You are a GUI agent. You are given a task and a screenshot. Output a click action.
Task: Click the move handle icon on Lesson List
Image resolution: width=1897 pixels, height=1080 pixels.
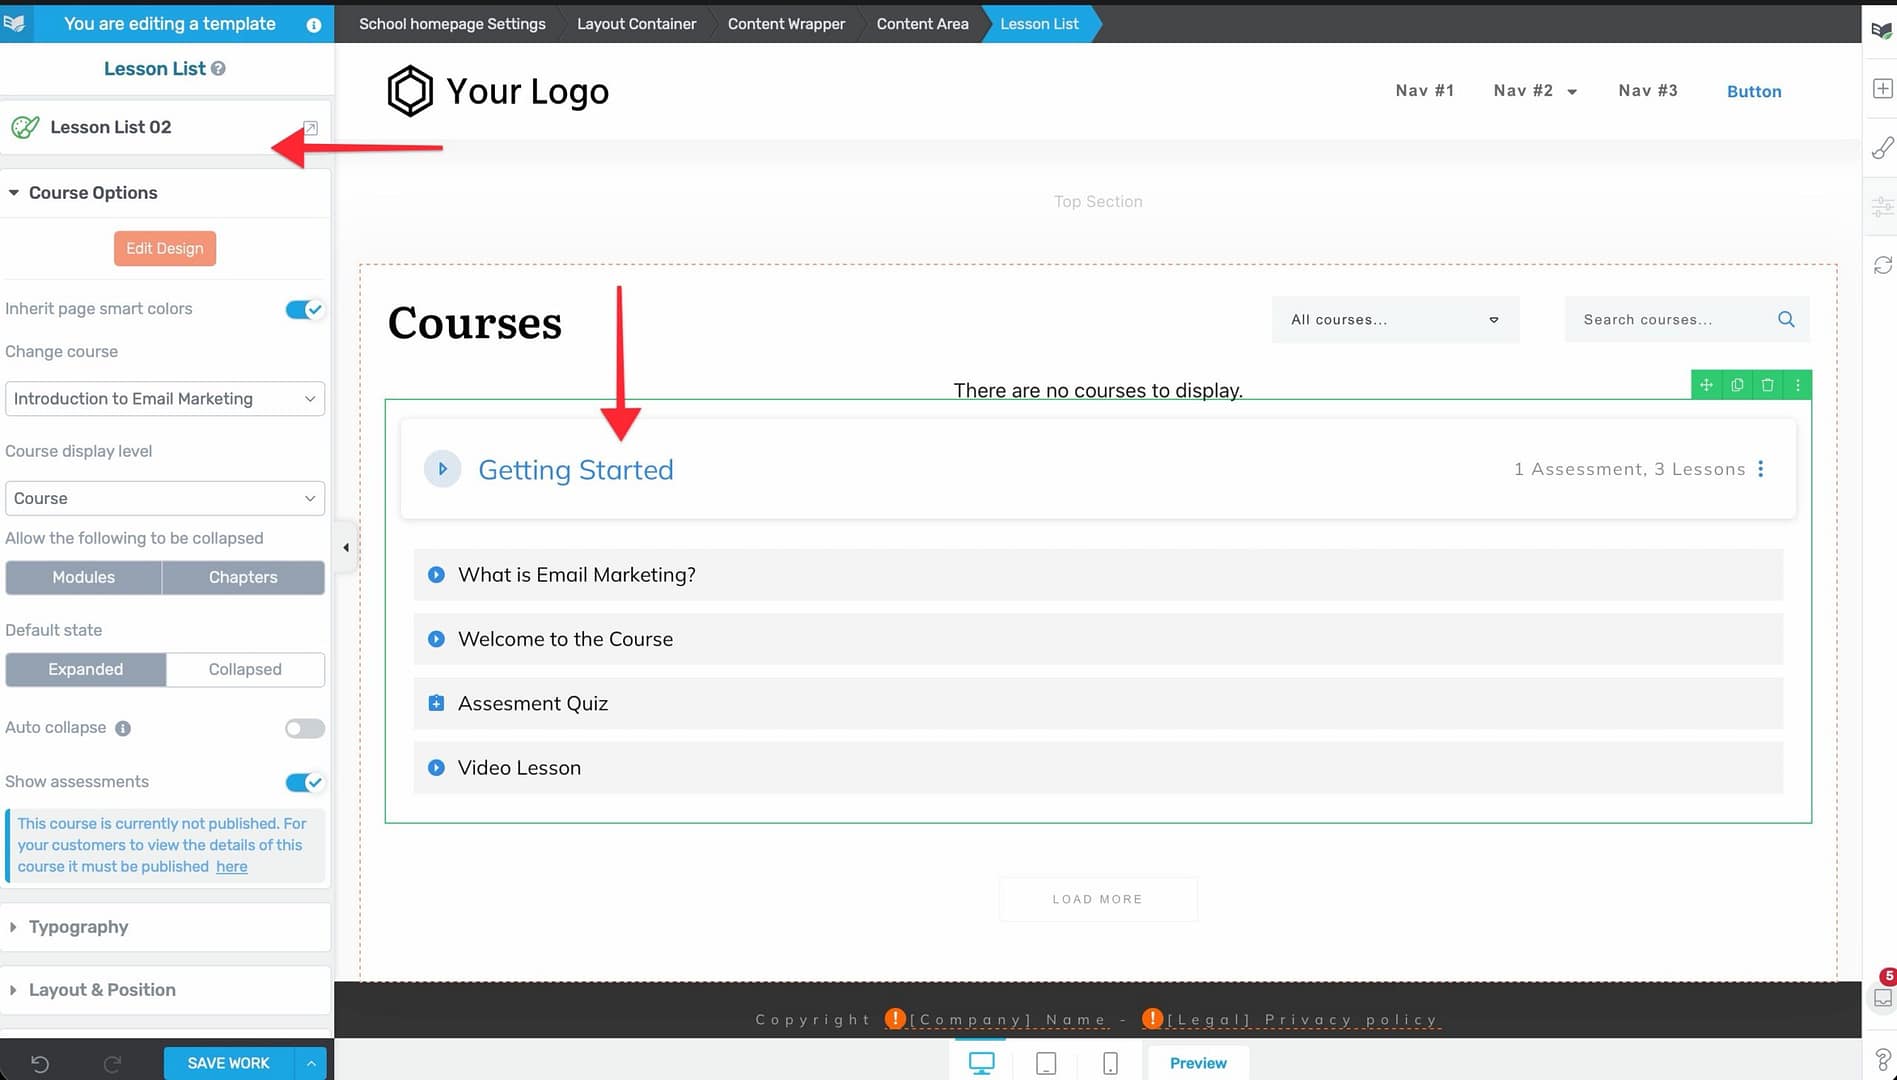(x=1706, y=385)
